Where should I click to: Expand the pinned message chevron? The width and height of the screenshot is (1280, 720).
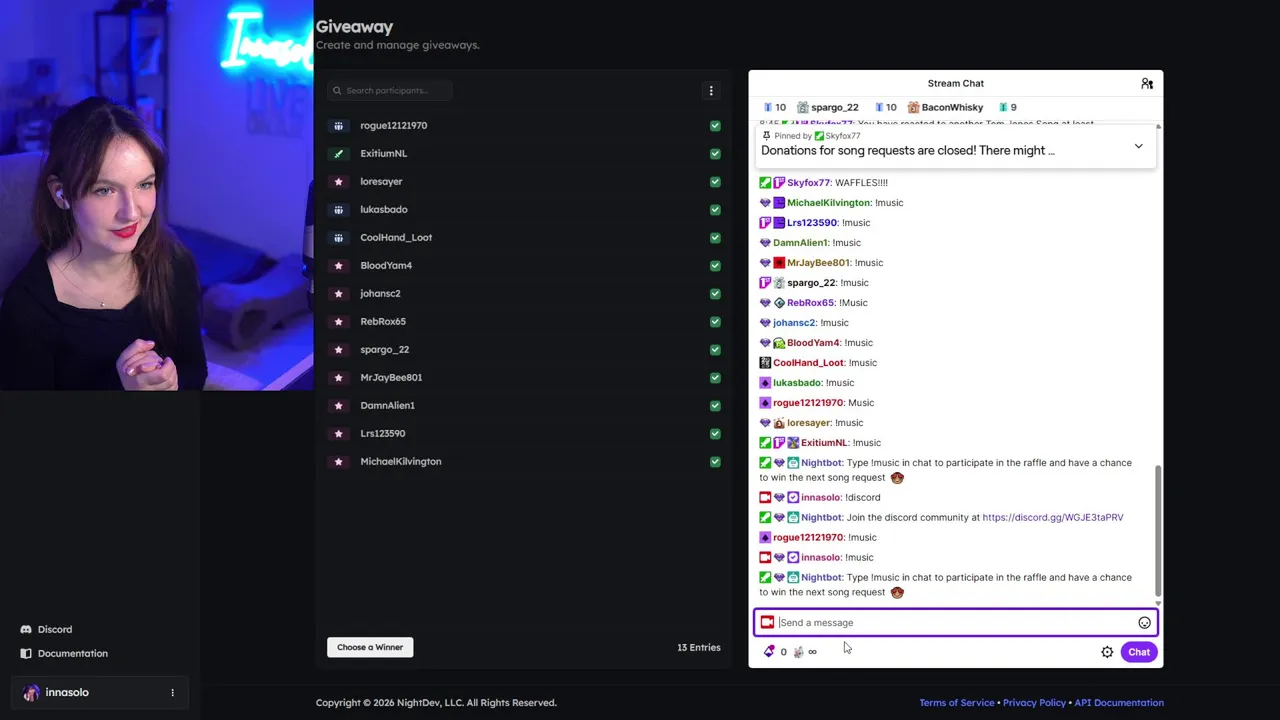[1138, 146]
